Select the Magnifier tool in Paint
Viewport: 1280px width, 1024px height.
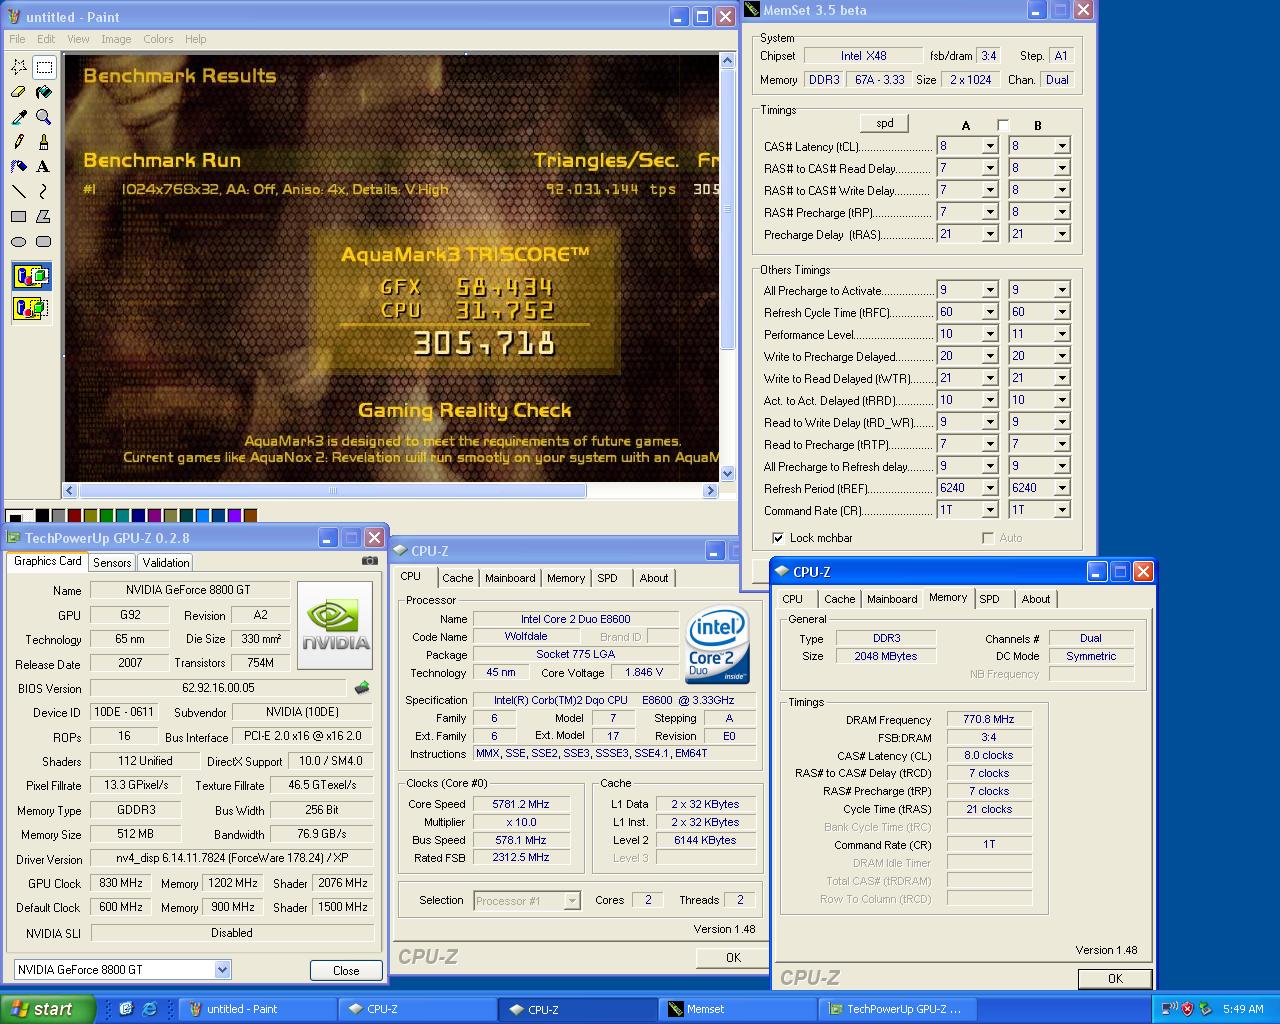(44, 117)
